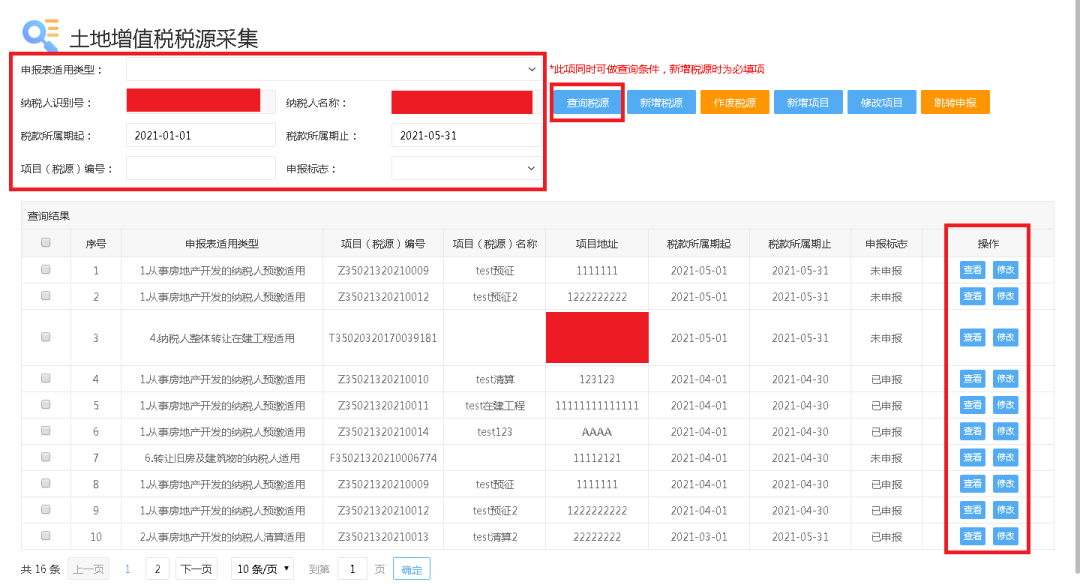Go to page 2 via pagination link
The height and width of the screenshot is (585, 1080).
coord(157,568)
